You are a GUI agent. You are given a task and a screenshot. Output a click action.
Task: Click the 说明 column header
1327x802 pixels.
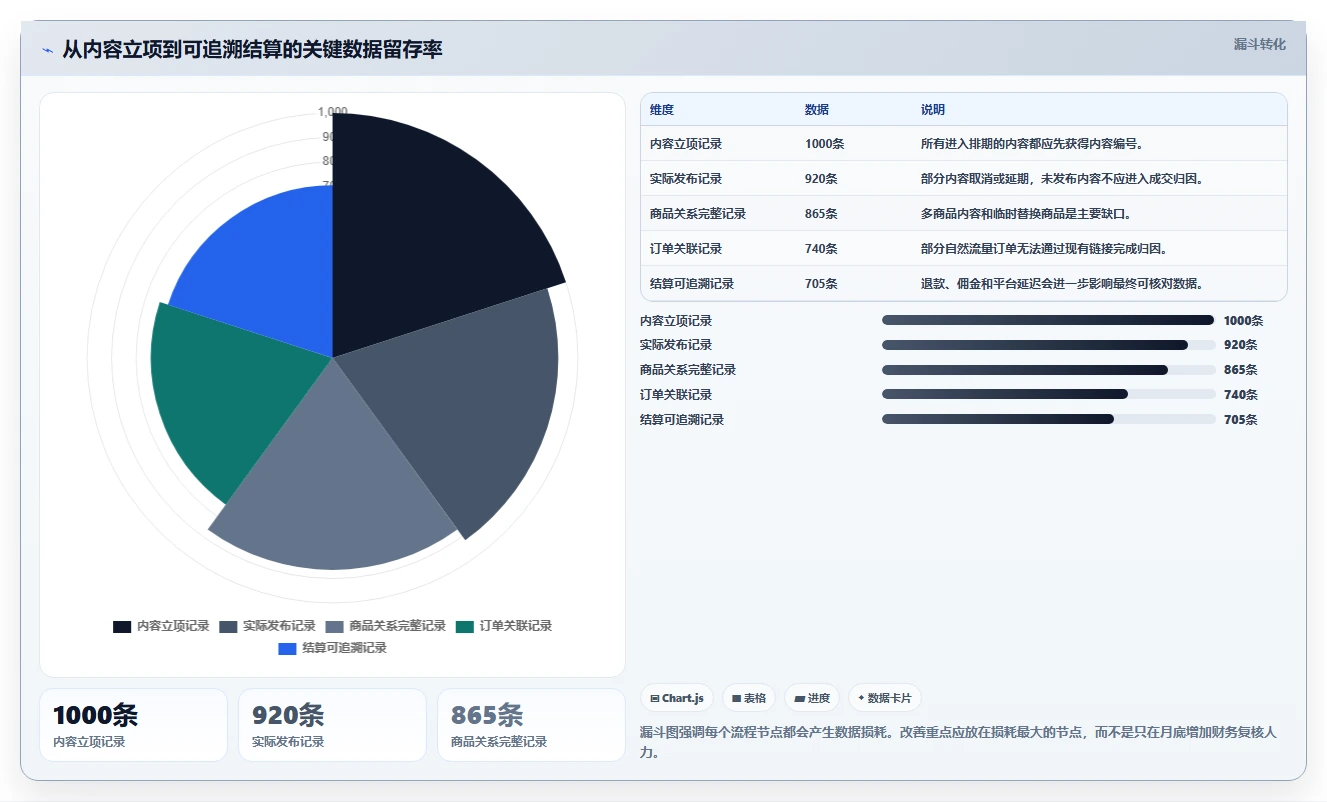[933, 110]
